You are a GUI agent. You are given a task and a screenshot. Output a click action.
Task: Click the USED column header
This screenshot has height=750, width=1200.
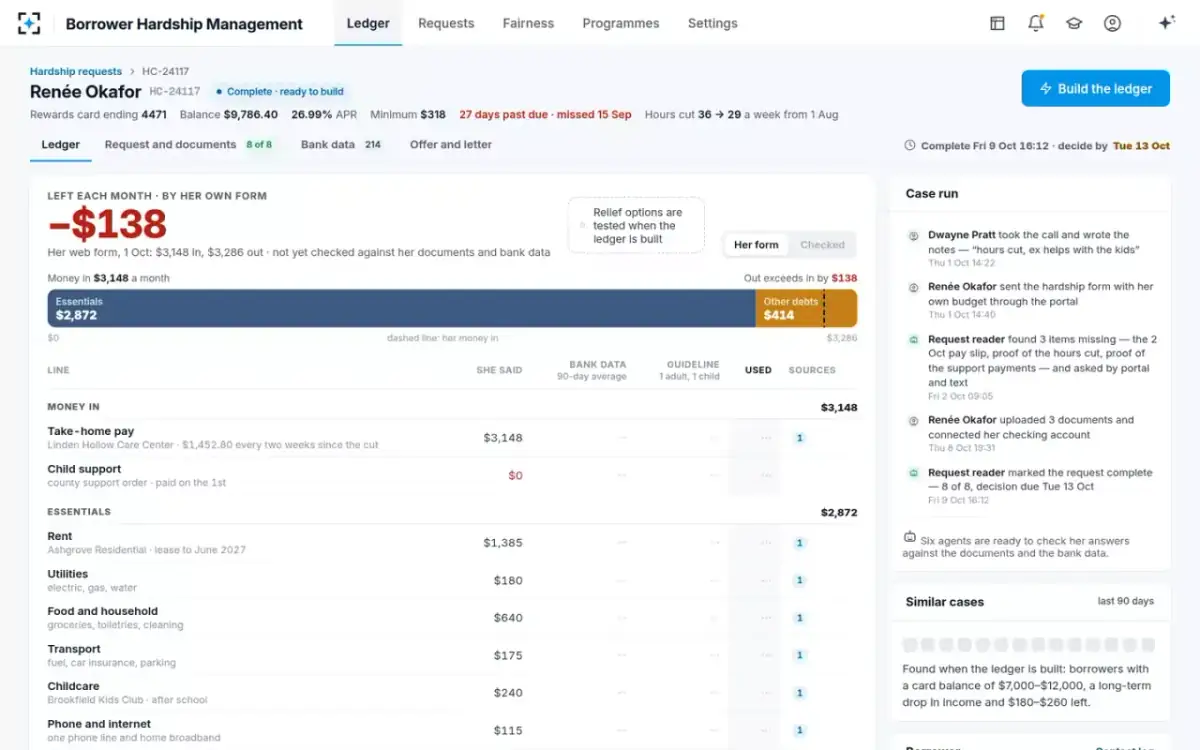click(x=758, y=370)
